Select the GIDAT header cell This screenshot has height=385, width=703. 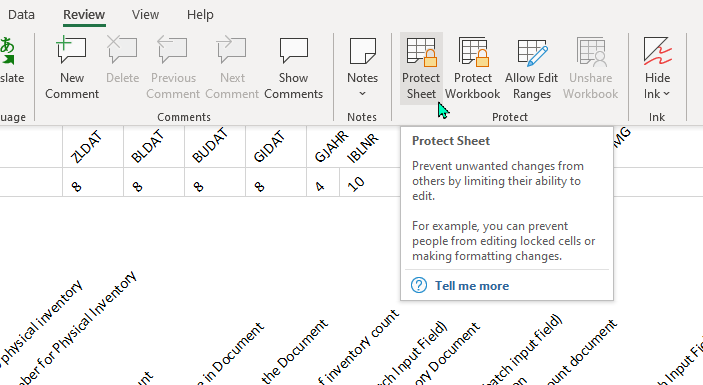click(276, 147)
